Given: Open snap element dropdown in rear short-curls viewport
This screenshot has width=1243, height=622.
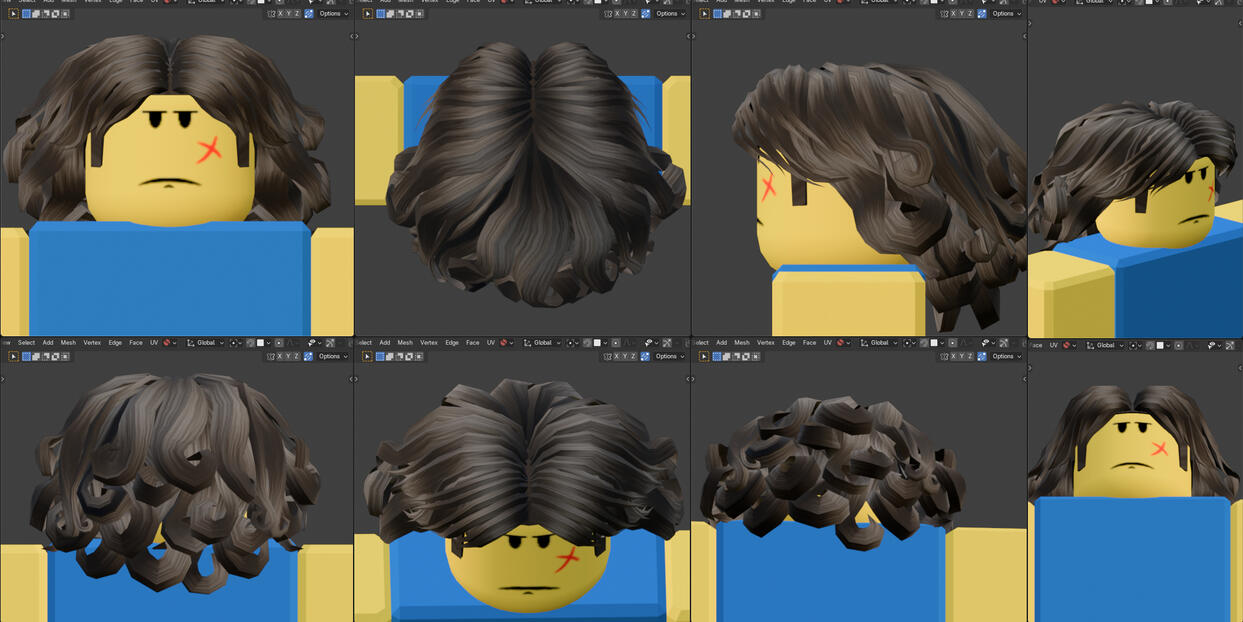Looking at the screenshot, I should tap(938, 343).
